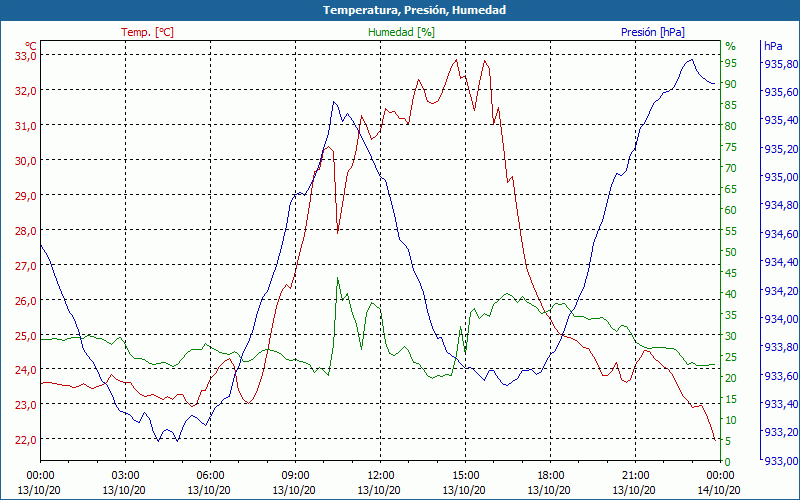Click the '935,80' pressure axis value
The width and height of the screenshot is (800, 500).
pyautogui.click(x=780, y=64)
